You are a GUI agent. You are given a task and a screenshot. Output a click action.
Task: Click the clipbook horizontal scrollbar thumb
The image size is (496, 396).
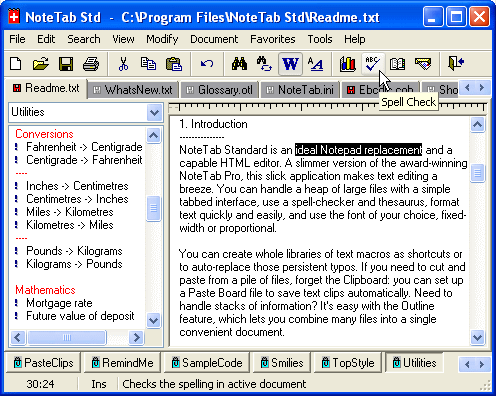(67, 337)
